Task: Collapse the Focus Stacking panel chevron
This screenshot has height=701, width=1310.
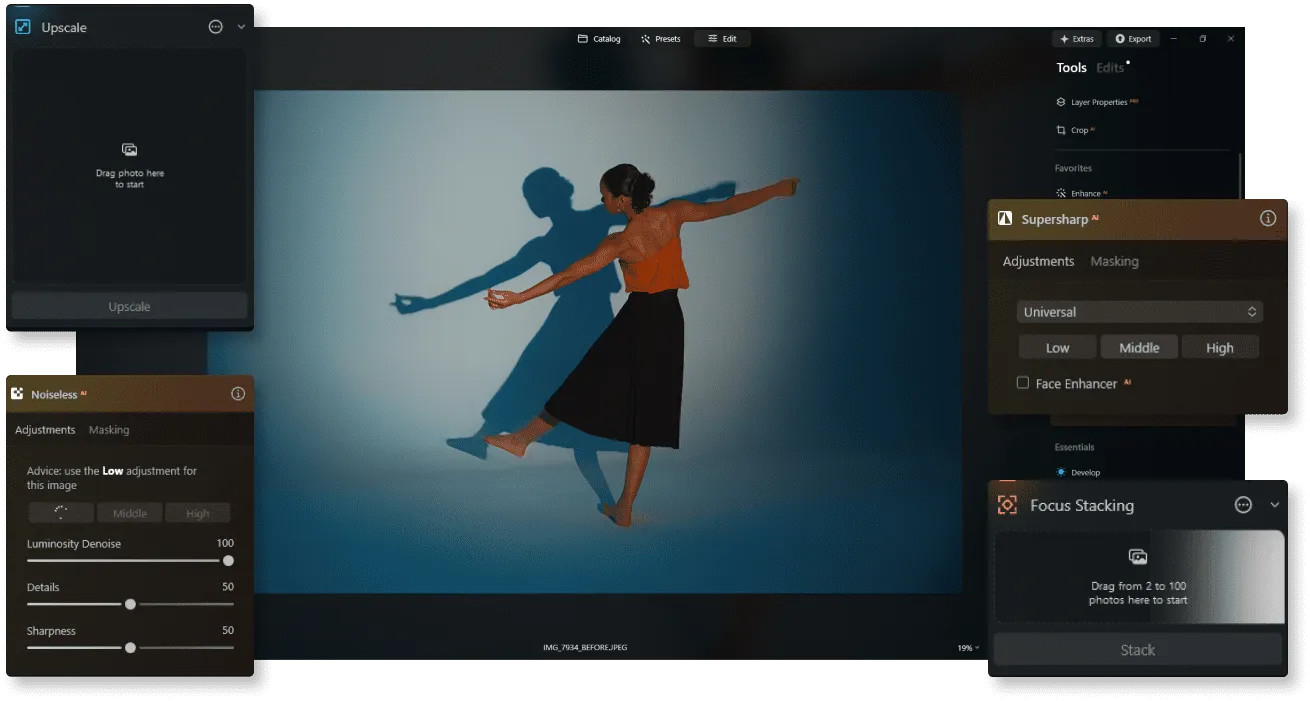Action: (x=1274, y=505)
